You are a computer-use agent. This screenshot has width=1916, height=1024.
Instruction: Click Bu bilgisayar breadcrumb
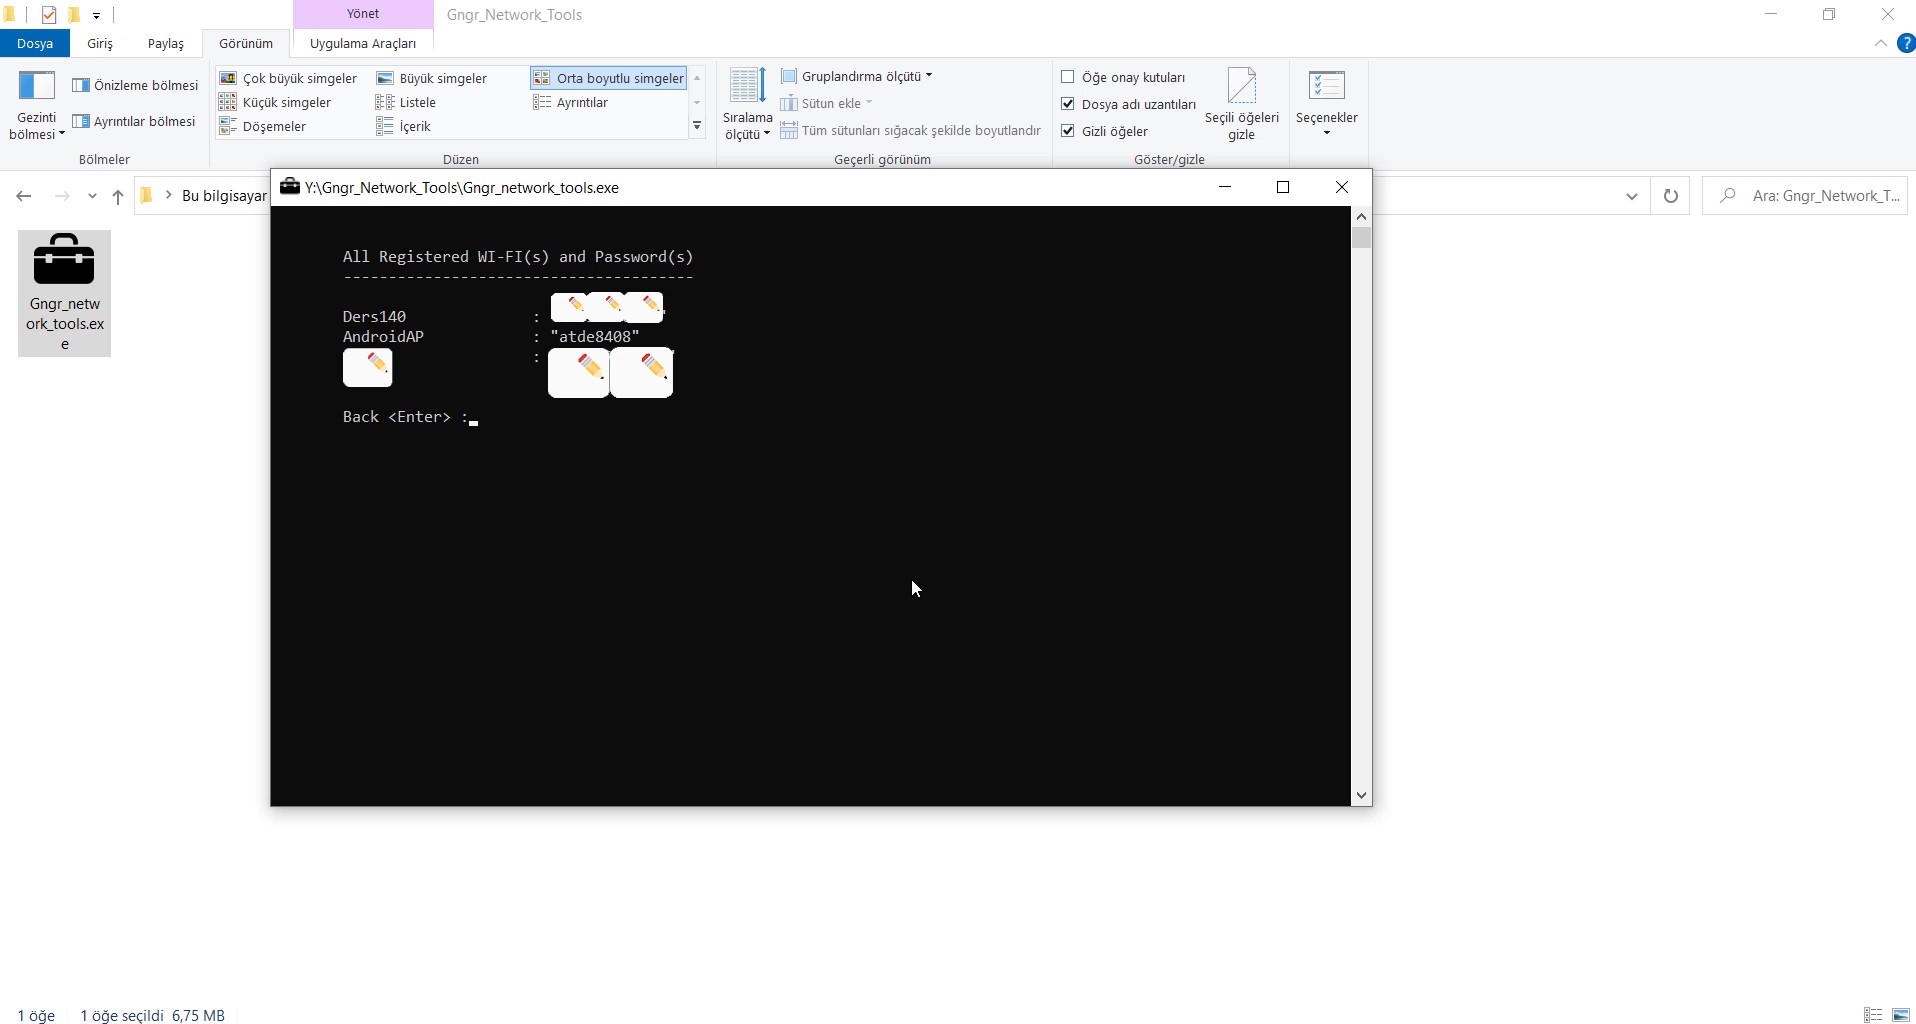tap(224, 196)
